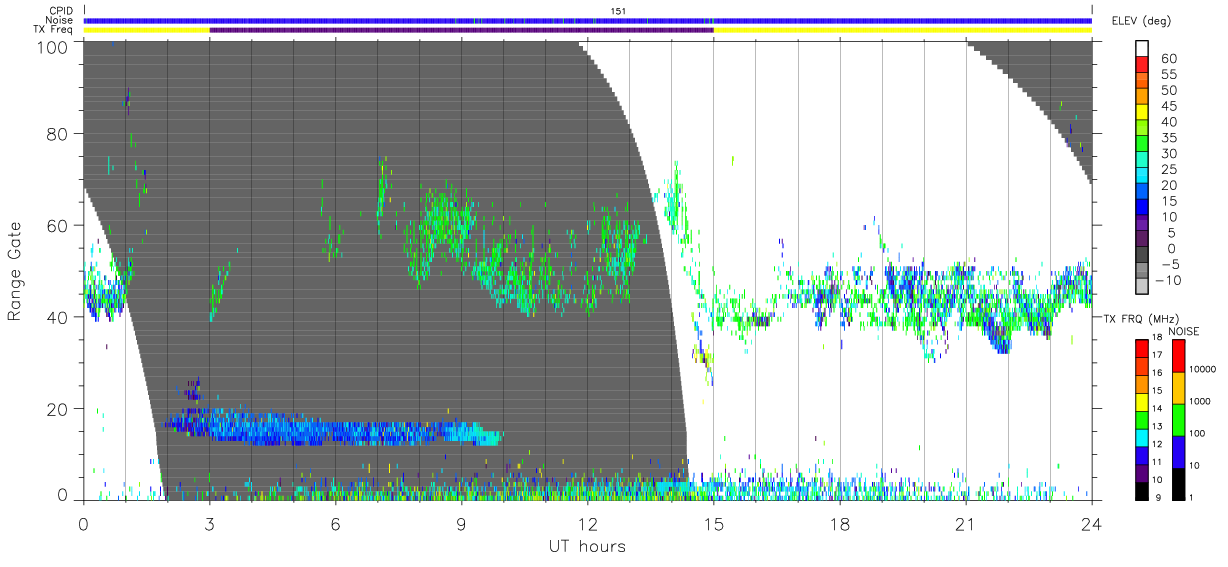Click the "25" label on ELEV colorbar
Viewport: 1228px width, 567px height.
pyautogui.click(x=1167, y=170)
